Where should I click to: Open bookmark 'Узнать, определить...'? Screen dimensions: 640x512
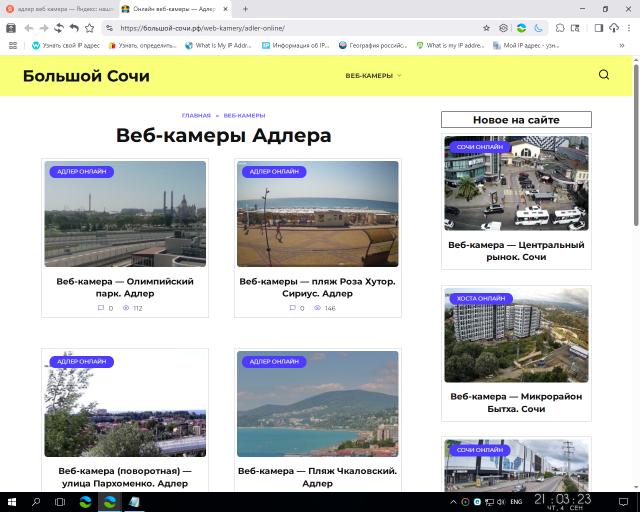click(142, 45)
